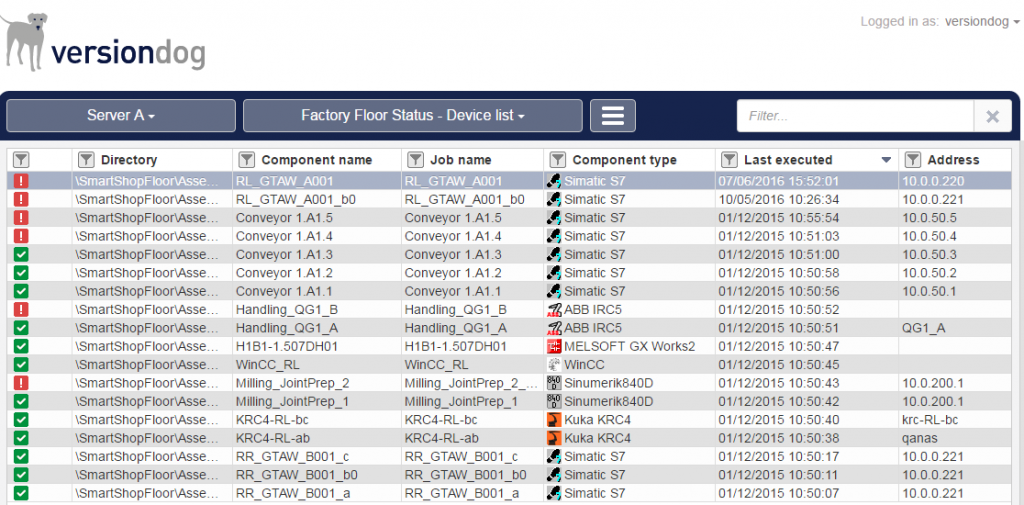Sort by Component type column header
This screenshot has width=1024, height=505.
624,160
